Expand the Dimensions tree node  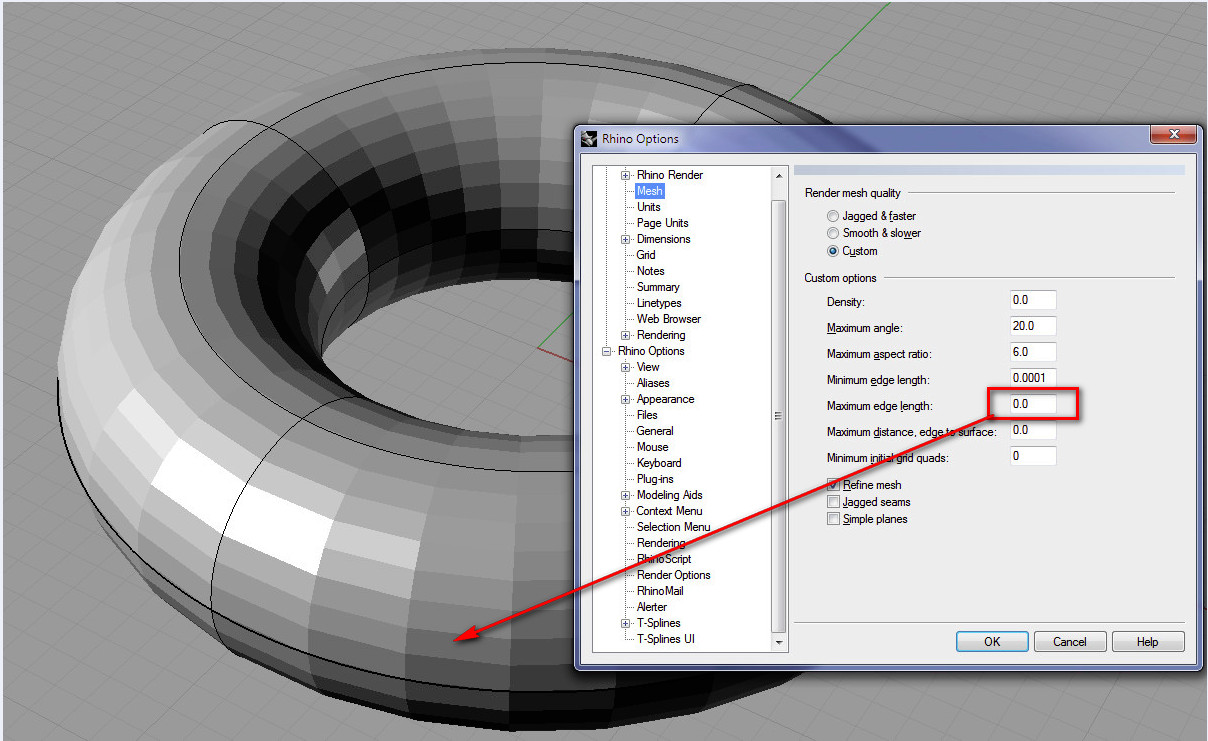(626, 239)
